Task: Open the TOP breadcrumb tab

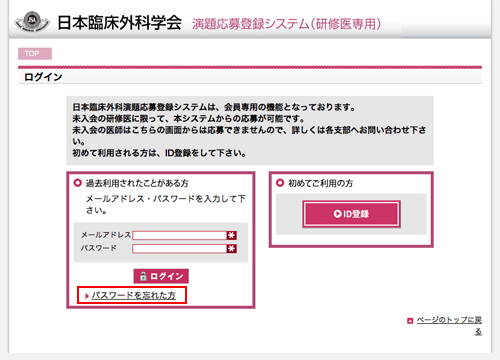Action: pyautogui.click(x=35, y=54)
